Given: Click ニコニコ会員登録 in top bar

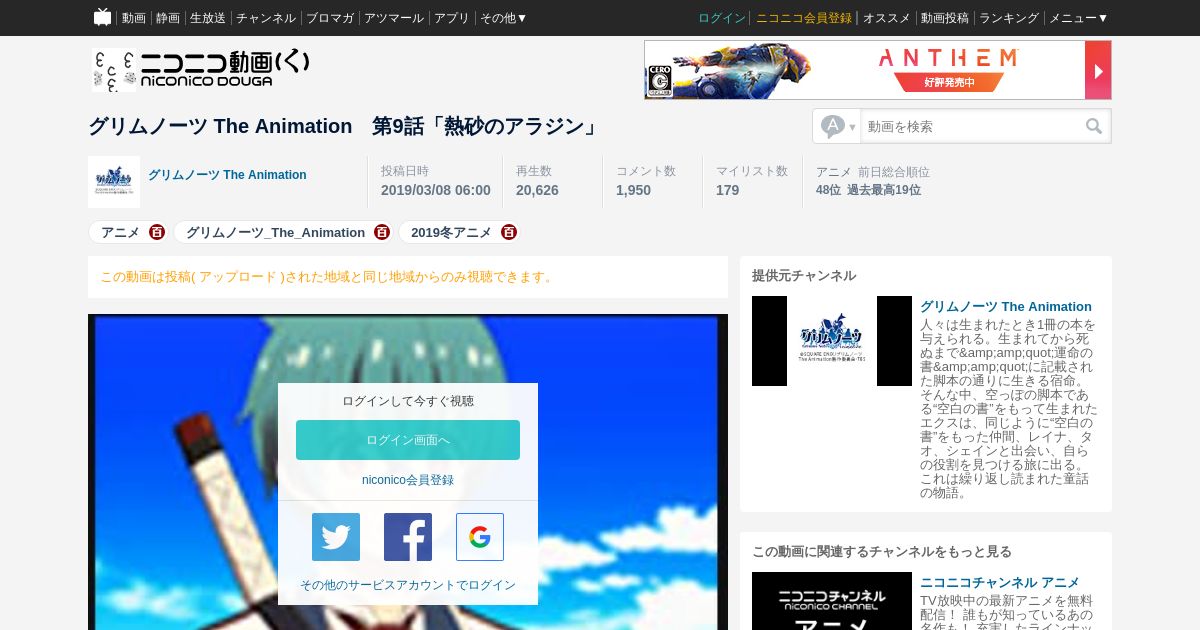Looking at the screenshot, I should (804, 18).
